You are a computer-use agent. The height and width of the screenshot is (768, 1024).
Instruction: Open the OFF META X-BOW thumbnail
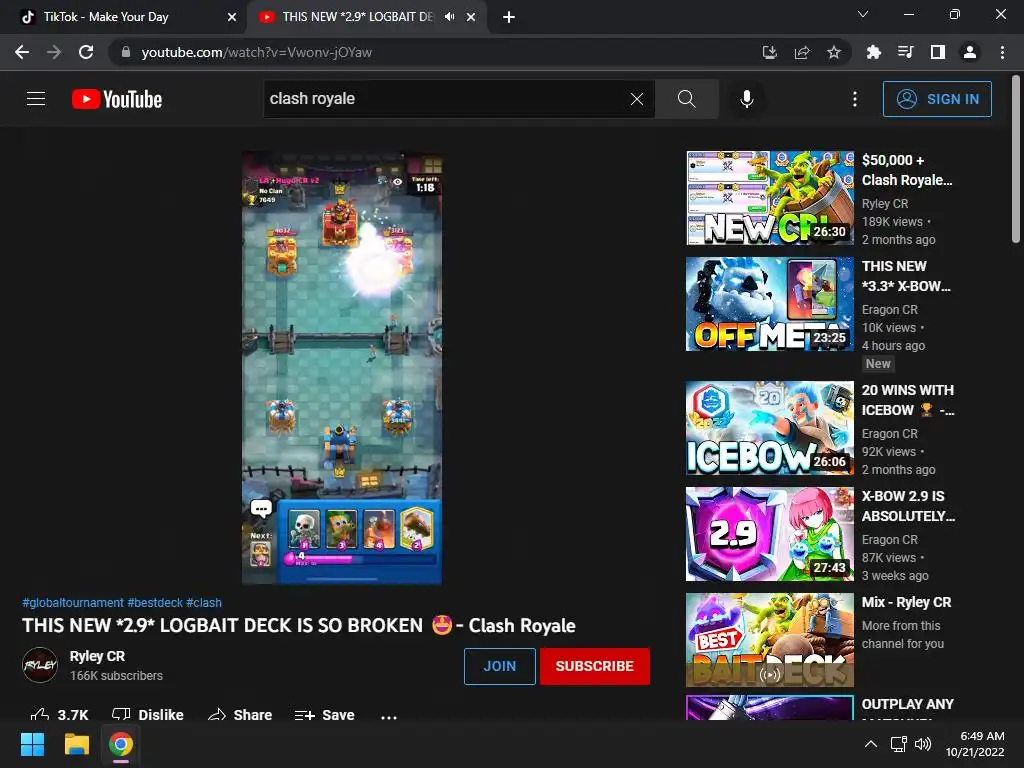(770, 304)
